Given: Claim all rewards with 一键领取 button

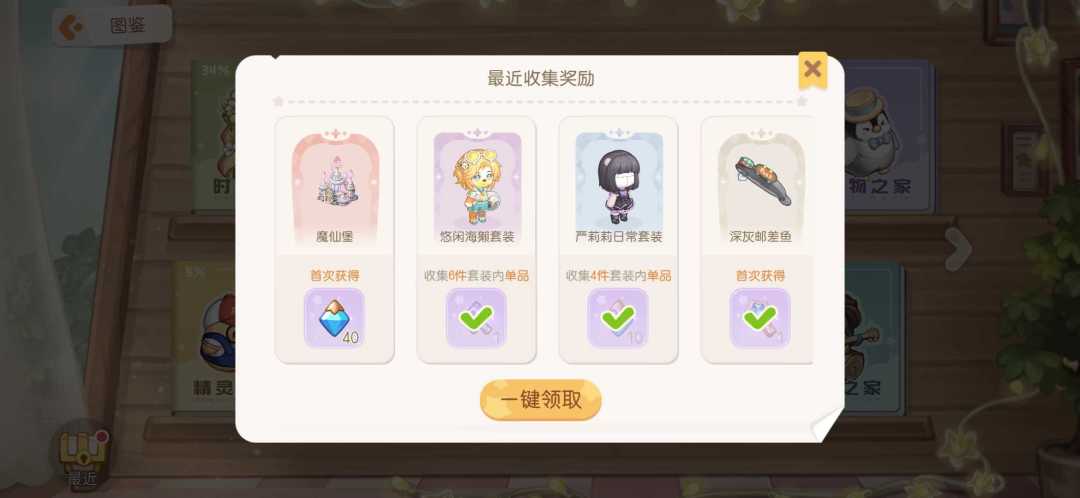Looking at the screenshot, I should tap(541, 400).
